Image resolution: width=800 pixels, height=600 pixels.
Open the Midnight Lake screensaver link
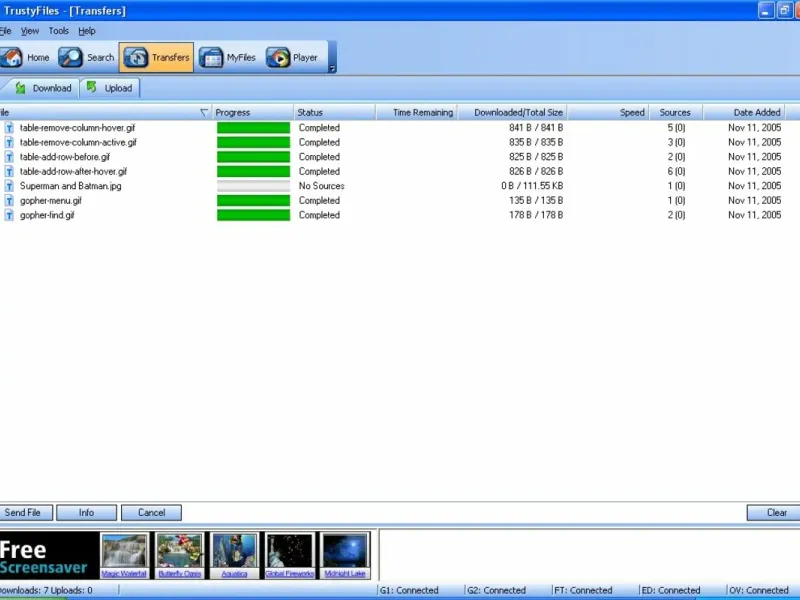point(345,574)
